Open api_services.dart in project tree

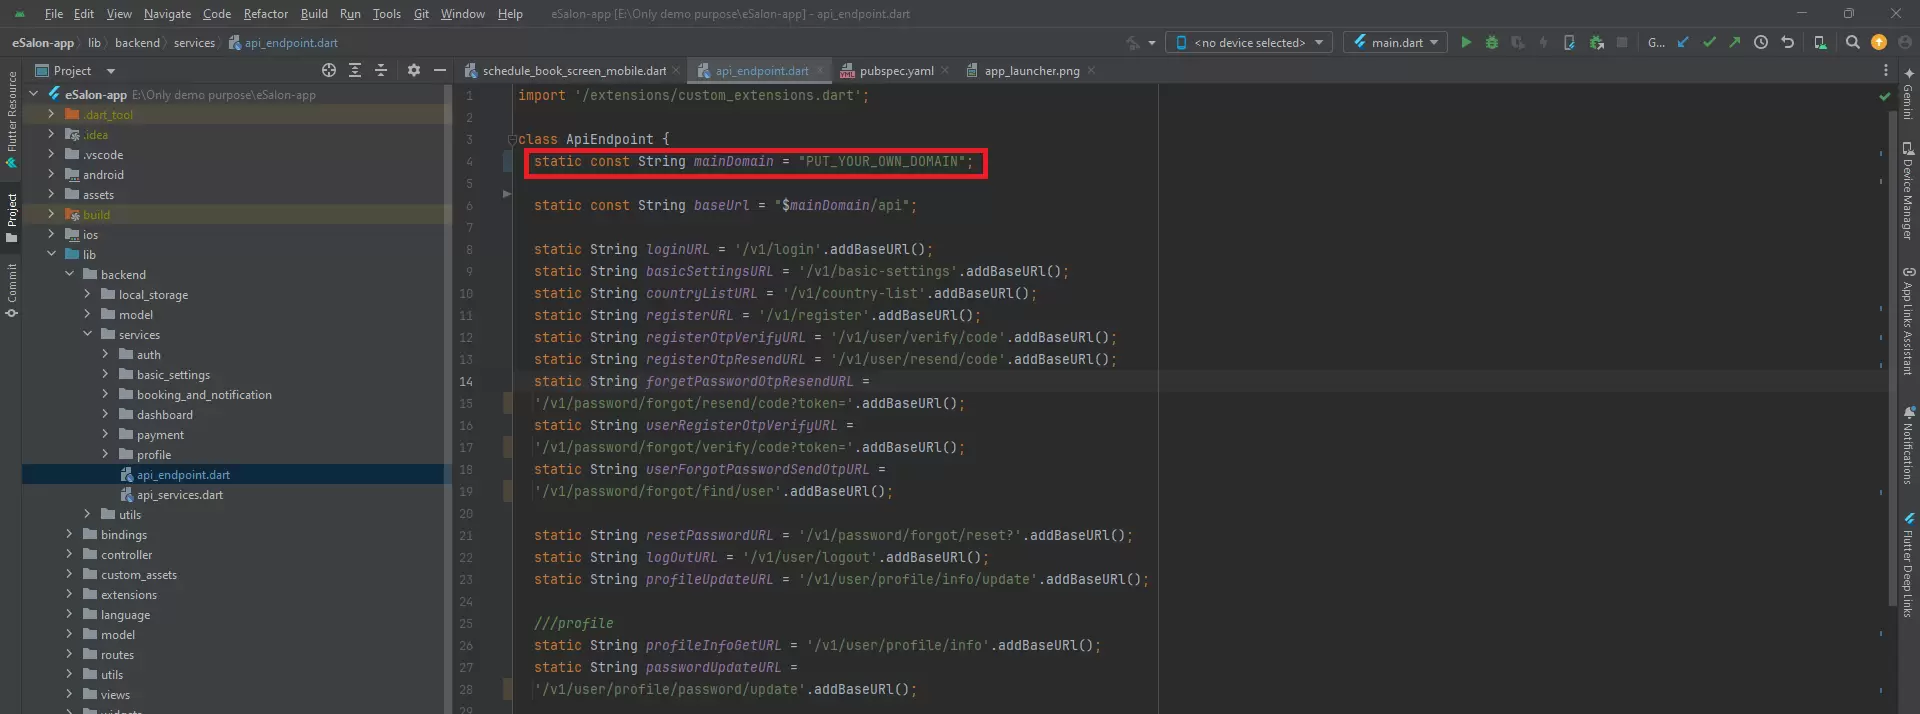[179, 495]
